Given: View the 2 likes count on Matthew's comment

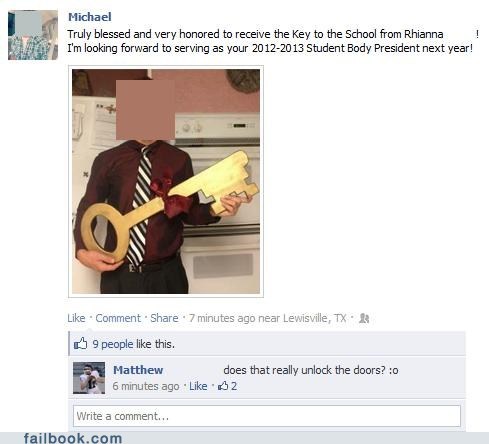Looking at the screenshot, I should coord(234,386).
